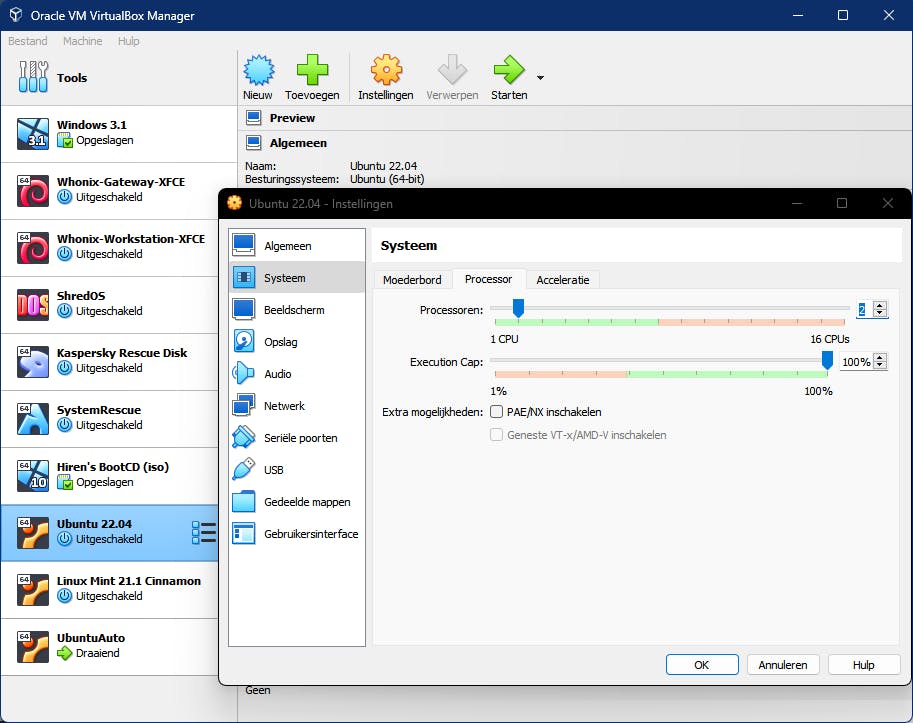
Task: Switch to the Acceleratie tab
Action: click(x=562, y=280)
